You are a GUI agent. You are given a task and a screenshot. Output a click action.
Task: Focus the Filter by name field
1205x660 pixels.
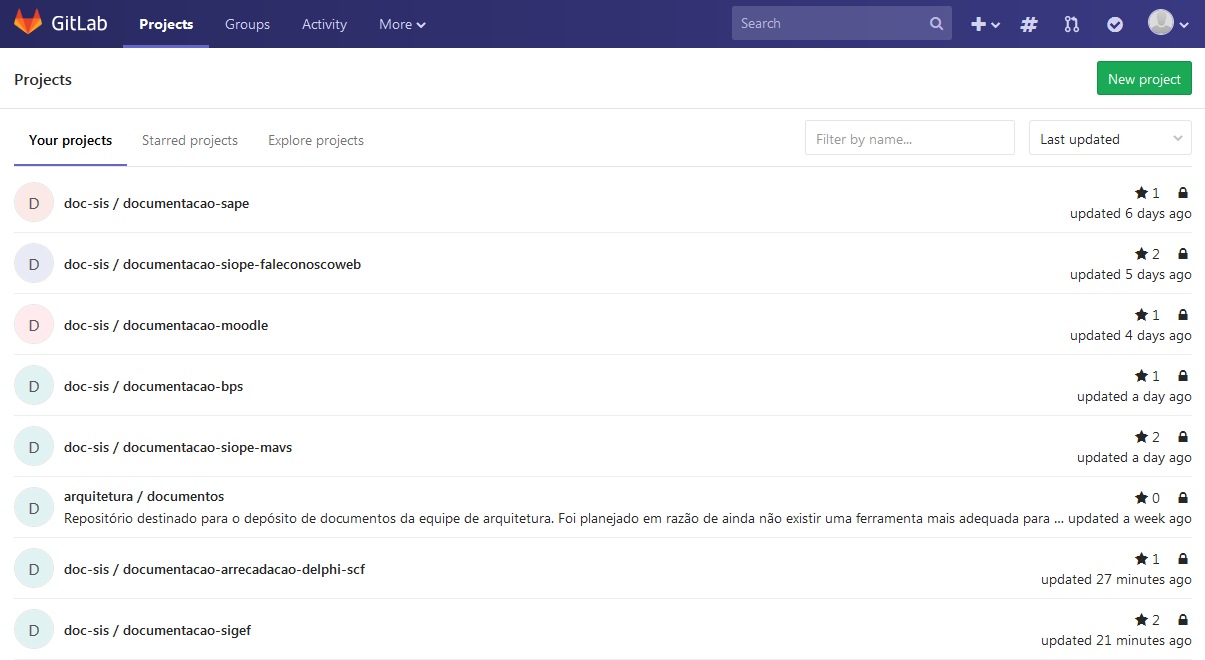click(909, 139)
